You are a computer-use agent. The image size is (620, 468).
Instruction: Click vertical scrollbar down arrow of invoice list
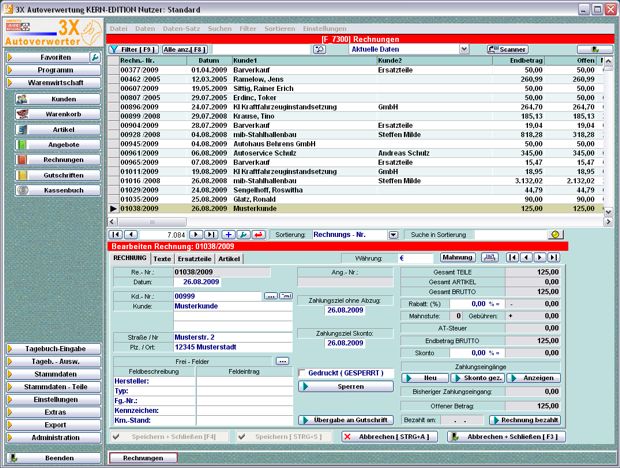click(608, 212)
